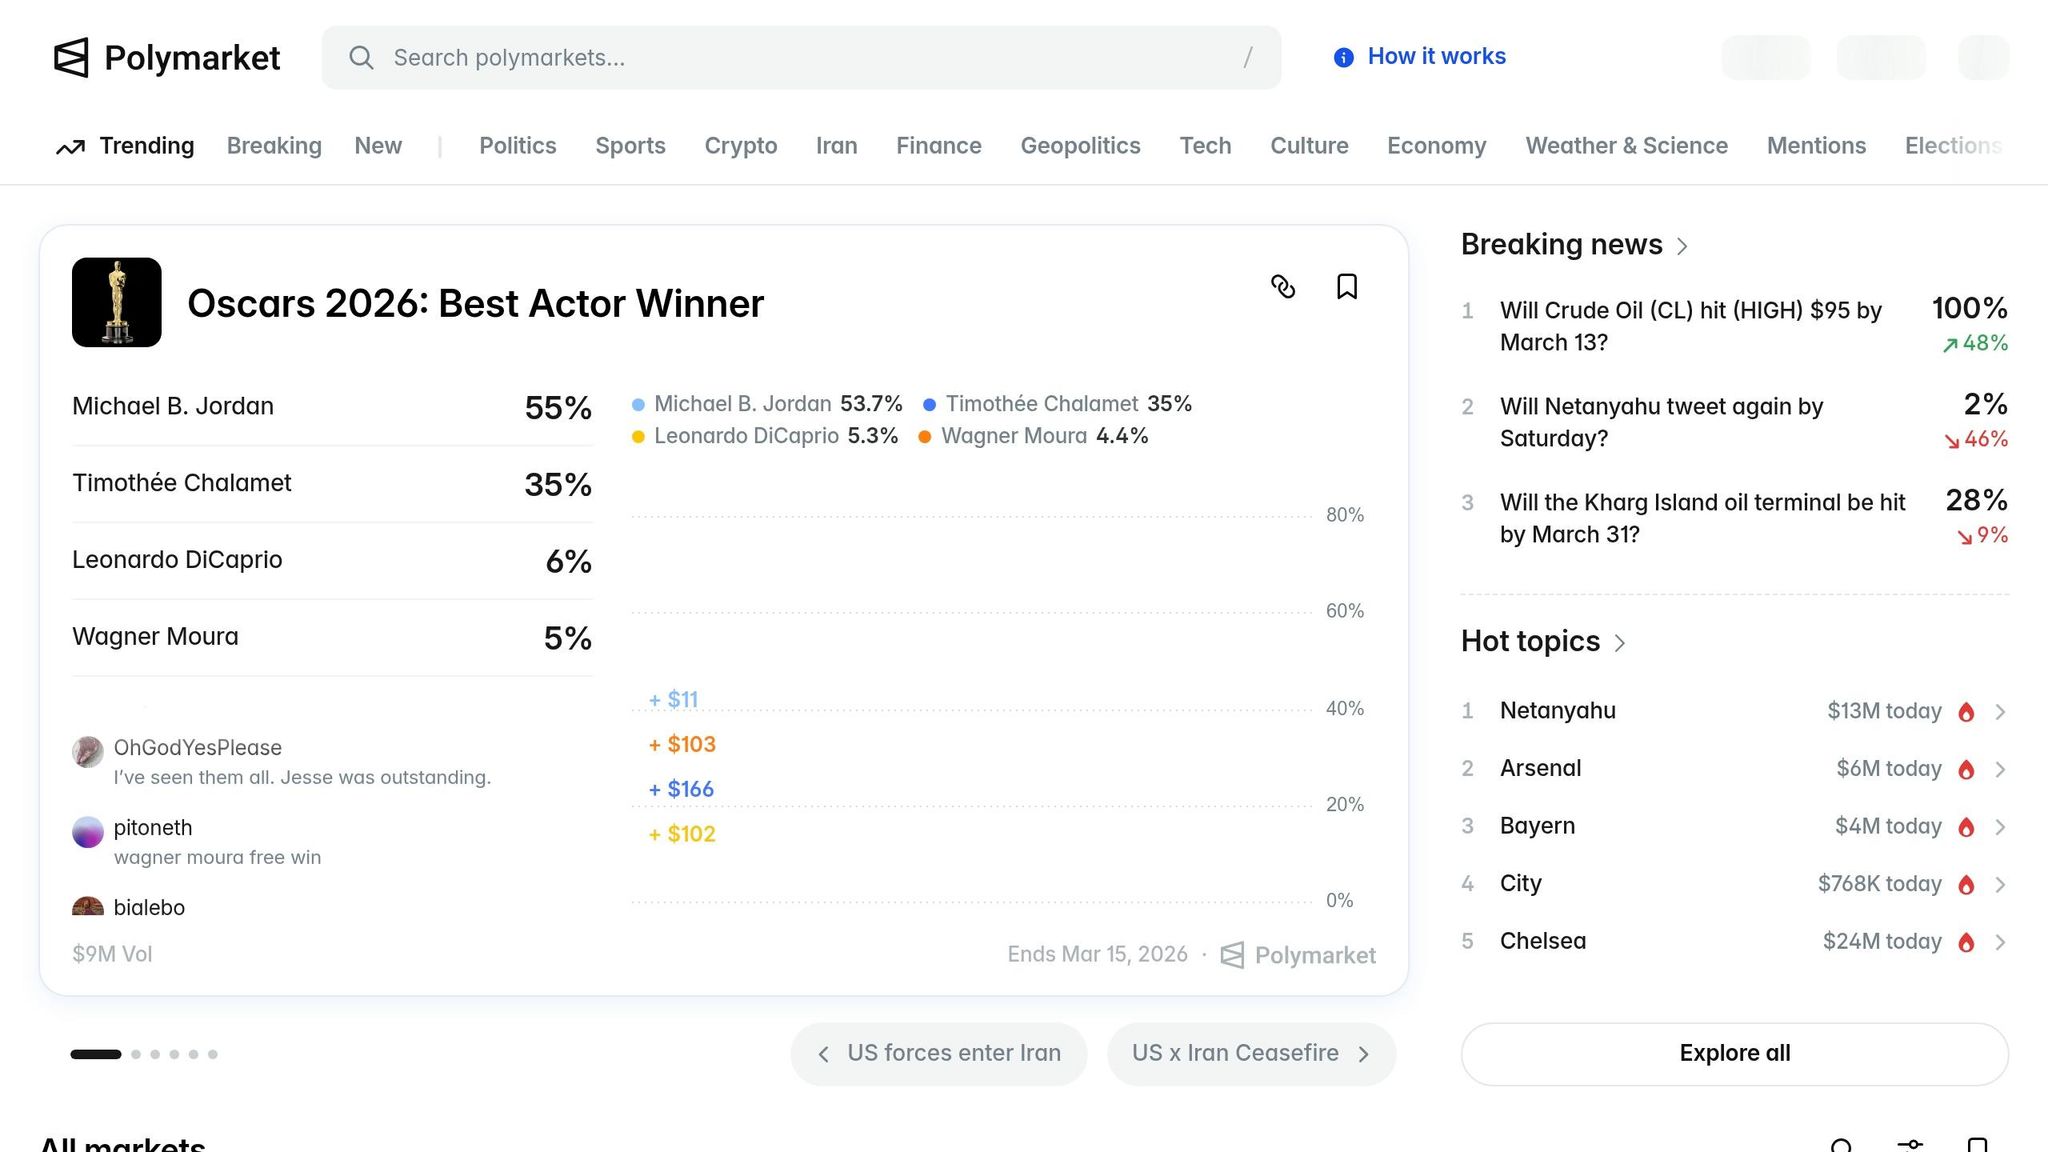This screenshot has width=2048, height=1152.
Task: Click the Trending arrow icon
Action: point(70,147)
